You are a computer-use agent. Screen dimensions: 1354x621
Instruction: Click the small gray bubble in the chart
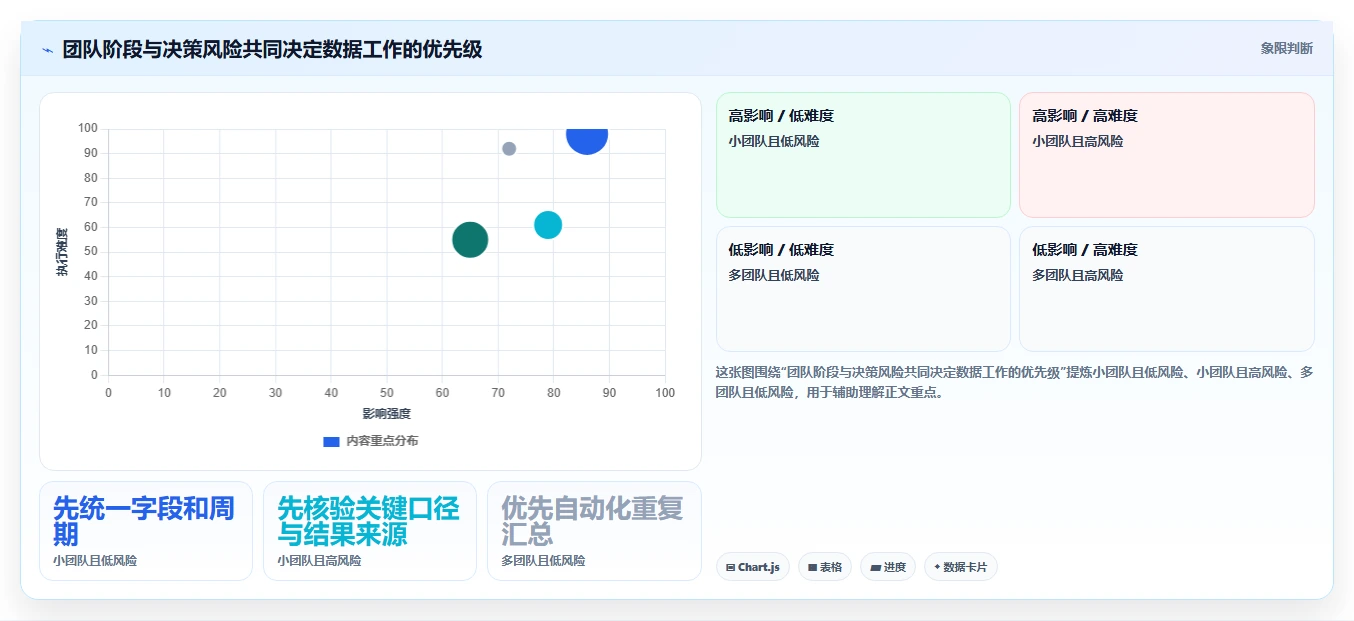(x=509, y=149)
